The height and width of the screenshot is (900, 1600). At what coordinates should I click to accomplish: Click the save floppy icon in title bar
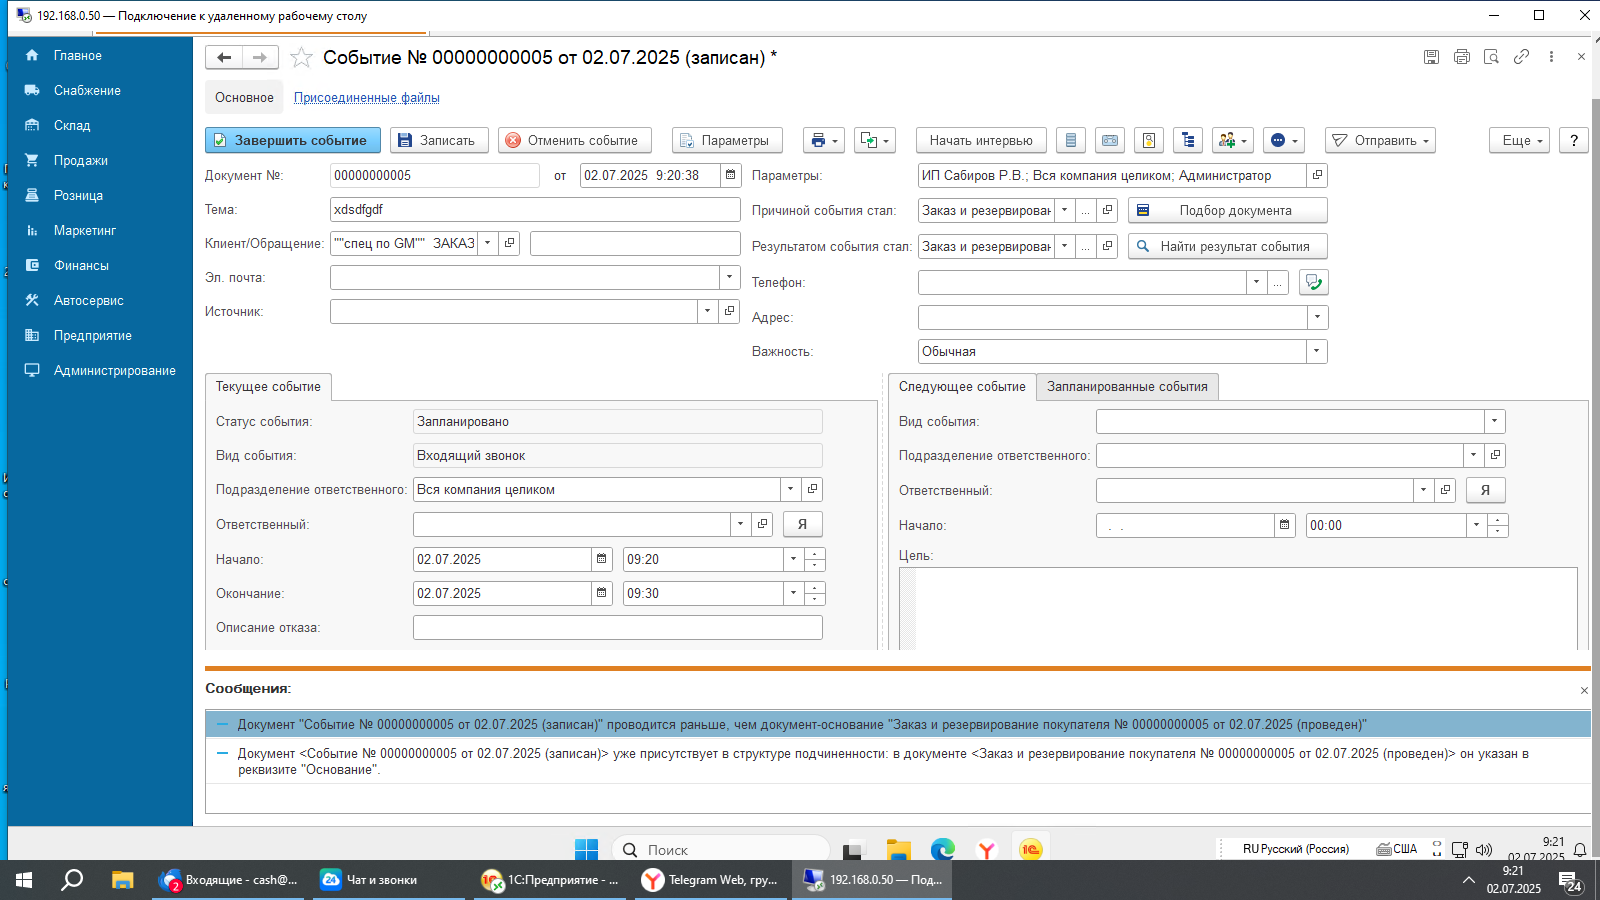click(x=1431, y=57)
